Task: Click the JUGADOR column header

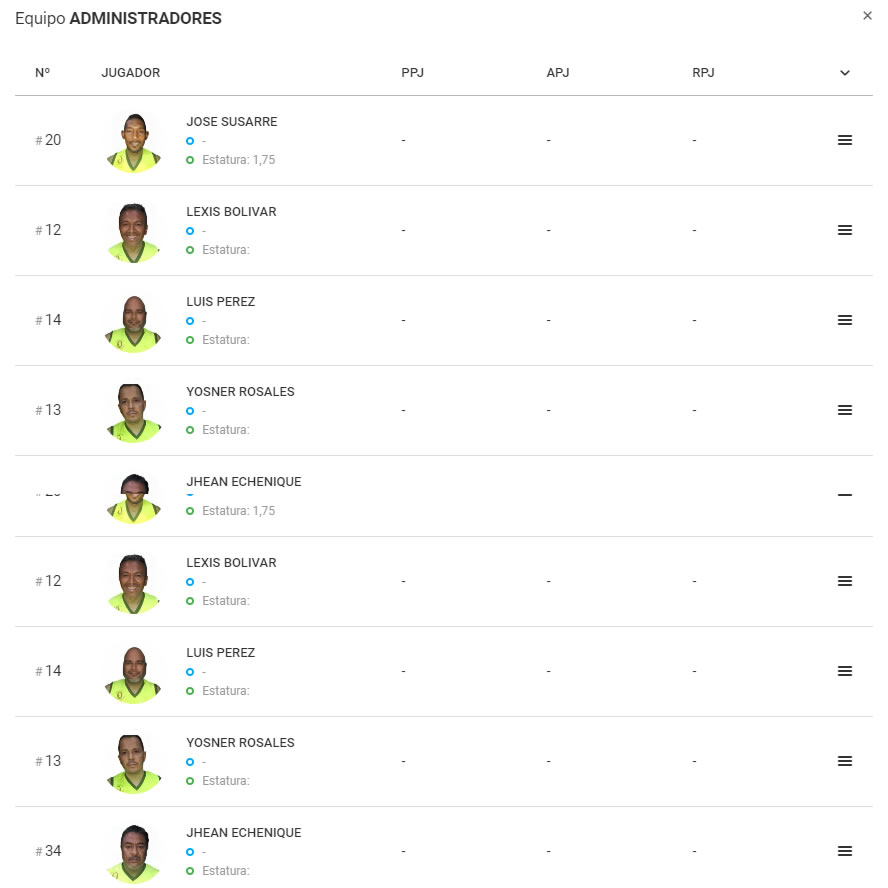Action: pyautogui.click(x=131, y=72)
